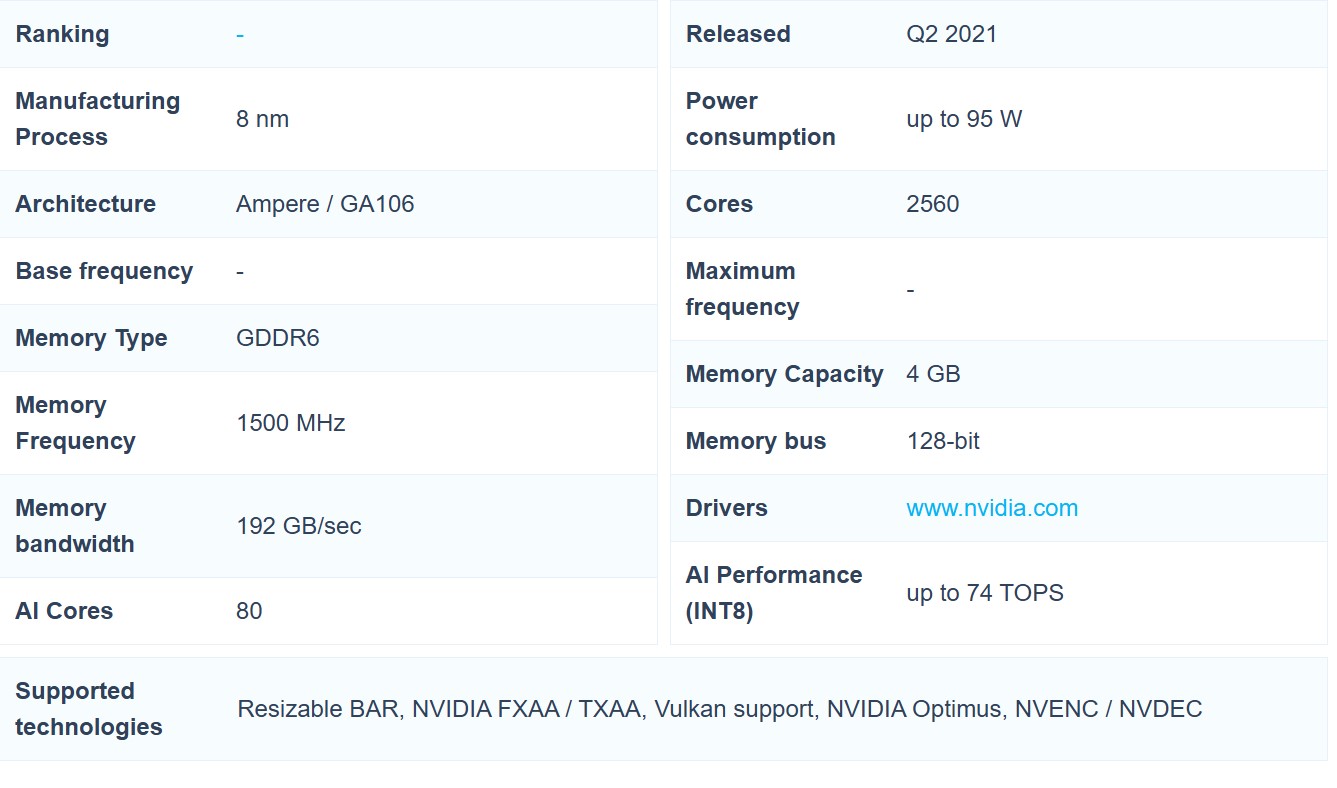The image size is (1337, 788).
Task: Select the 'Q2 2021' release value
Action: click(x=951, y=34)
